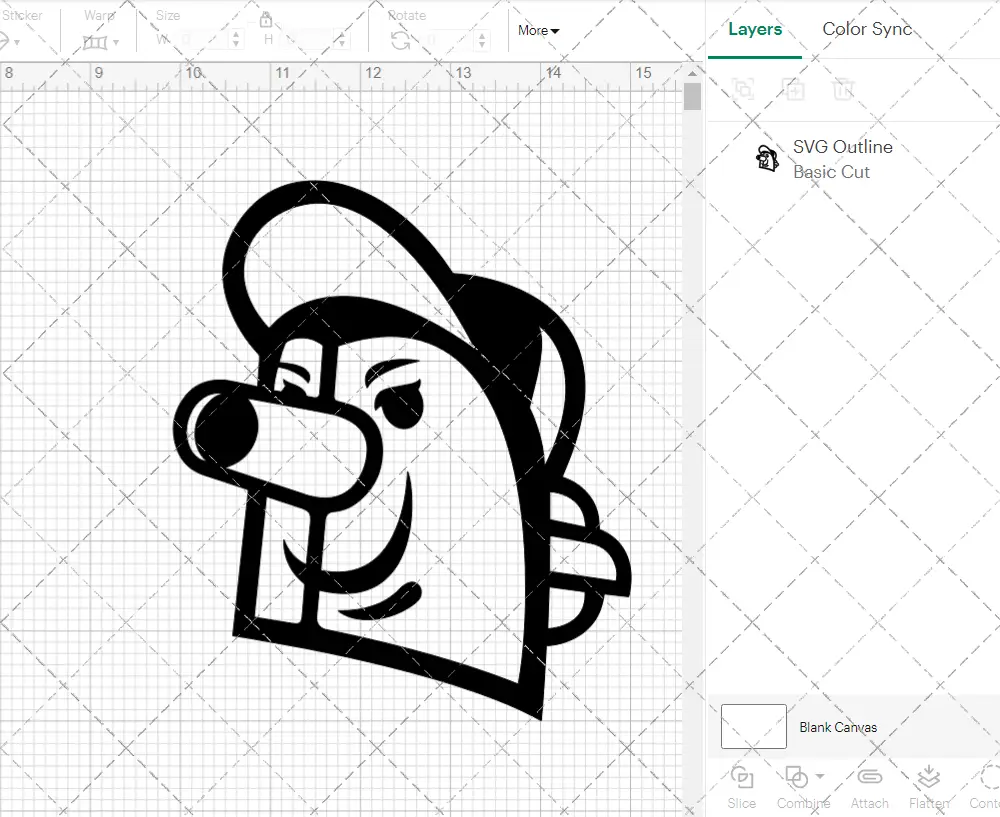Switch to the Layers tab
Image resolution: width=1000 pixels, height=817 pixels.
(755, 29)
